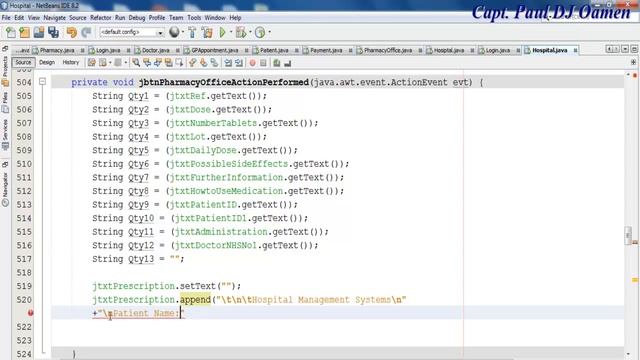This screenshot has width=640, height=360.
Task: Select the Source view toggle button
Action: tap(23, 62)
